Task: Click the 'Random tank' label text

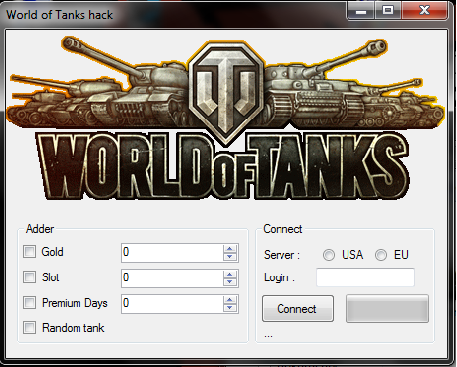Action: [73, 328]
